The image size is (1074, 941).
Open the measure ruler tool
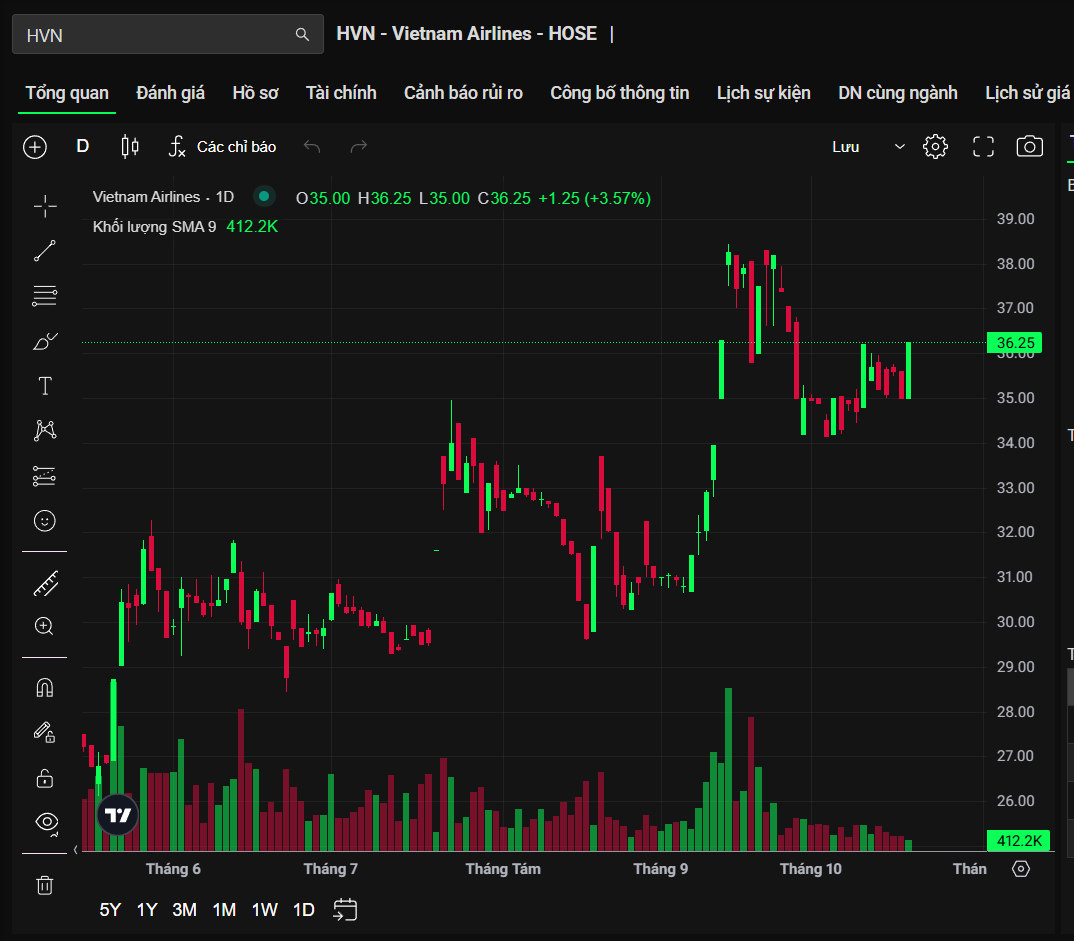(x=45, y=583)
